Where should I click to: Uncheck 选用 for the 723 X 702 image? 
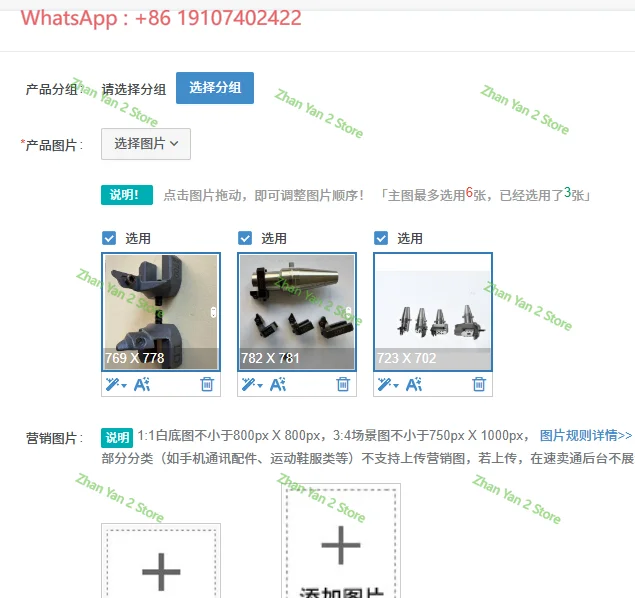(381, 238)
